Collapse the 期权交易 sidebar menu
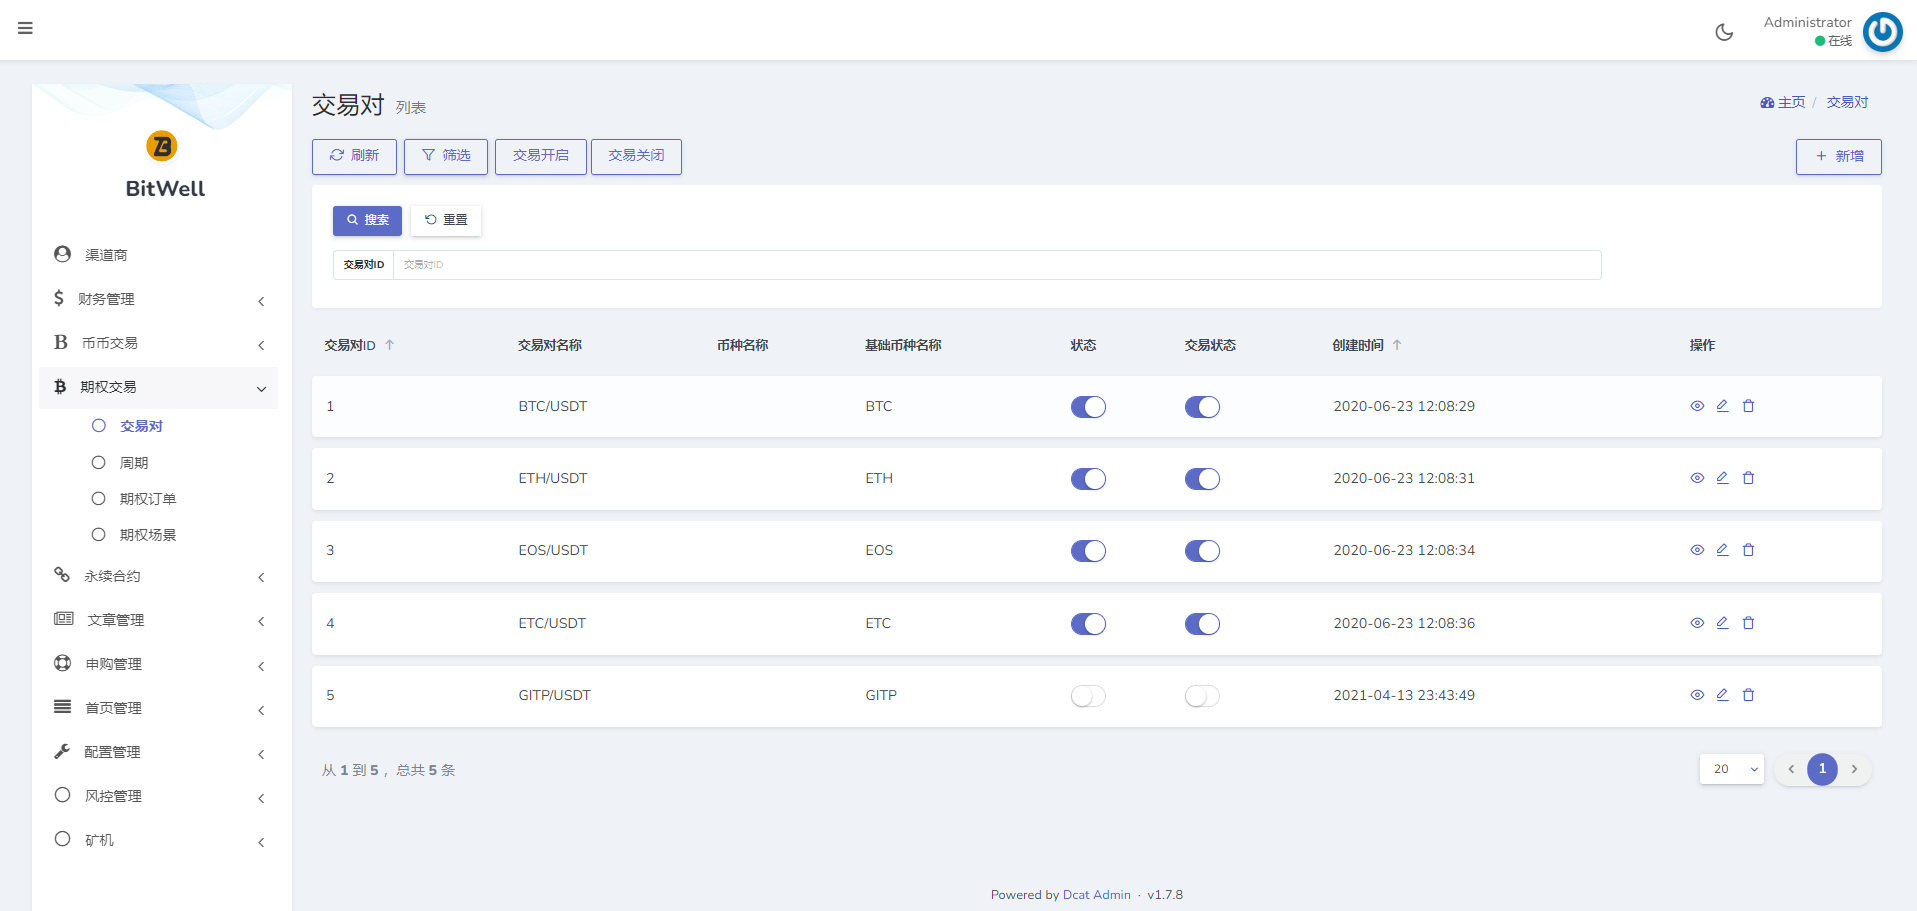The image size is (1917, 911). pyautogui.click(x=158, y=387)
